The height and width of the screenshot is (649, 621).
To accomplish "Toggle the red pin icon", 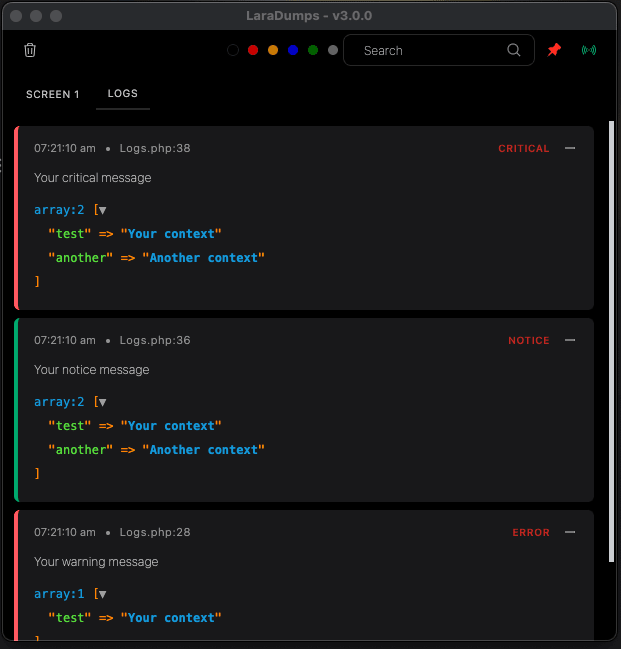I will [x=554, y=50].
